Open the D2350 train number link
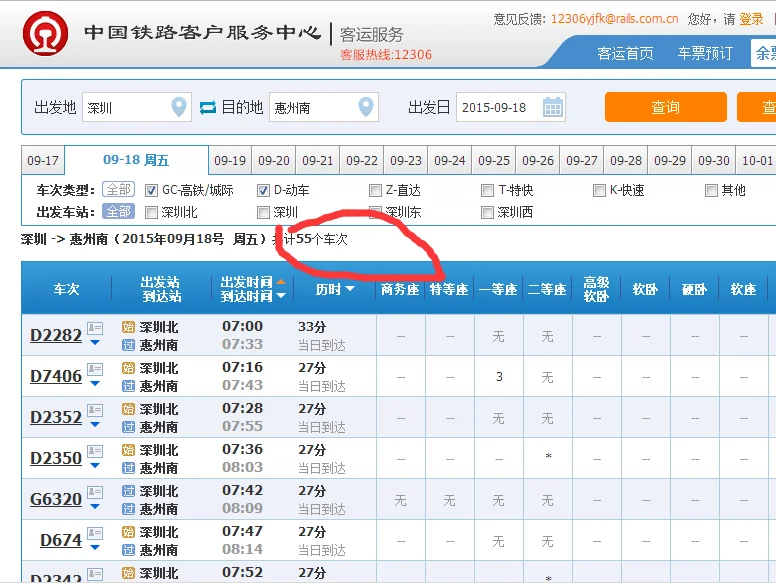The image size is (776, 583). pos(56,458)
